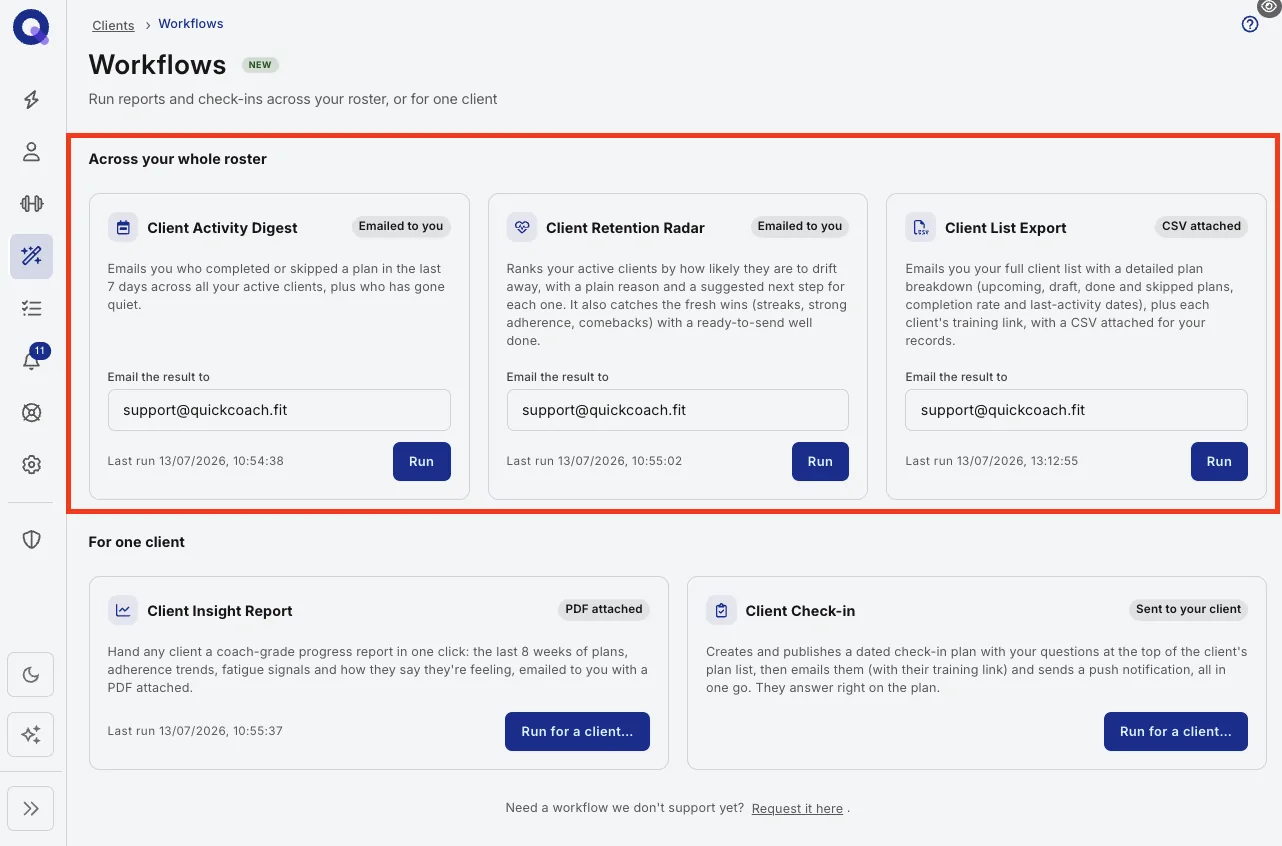Viewport: 1282px width, 846px height.
Task: Click Last run 13/07/2026, 10:55:02 text
Action: [x=594, y=462]
